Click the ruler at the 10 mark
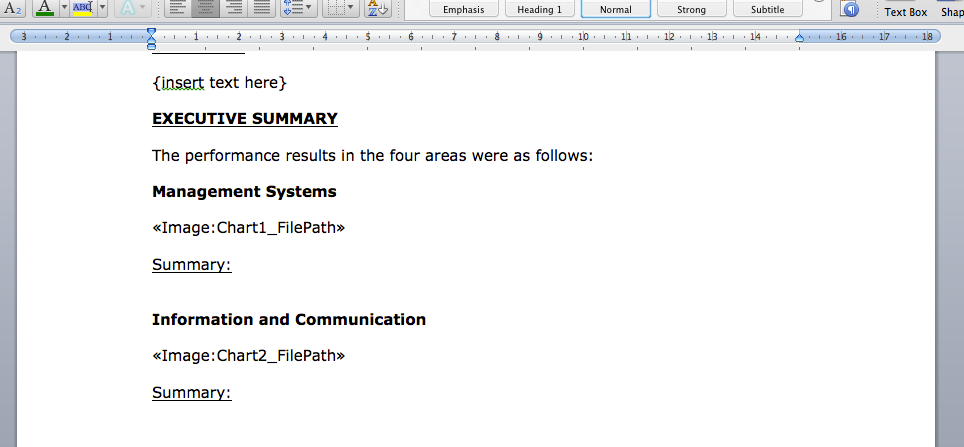The image size is (964, 447). pyautogui.click(x=583, y=37)
